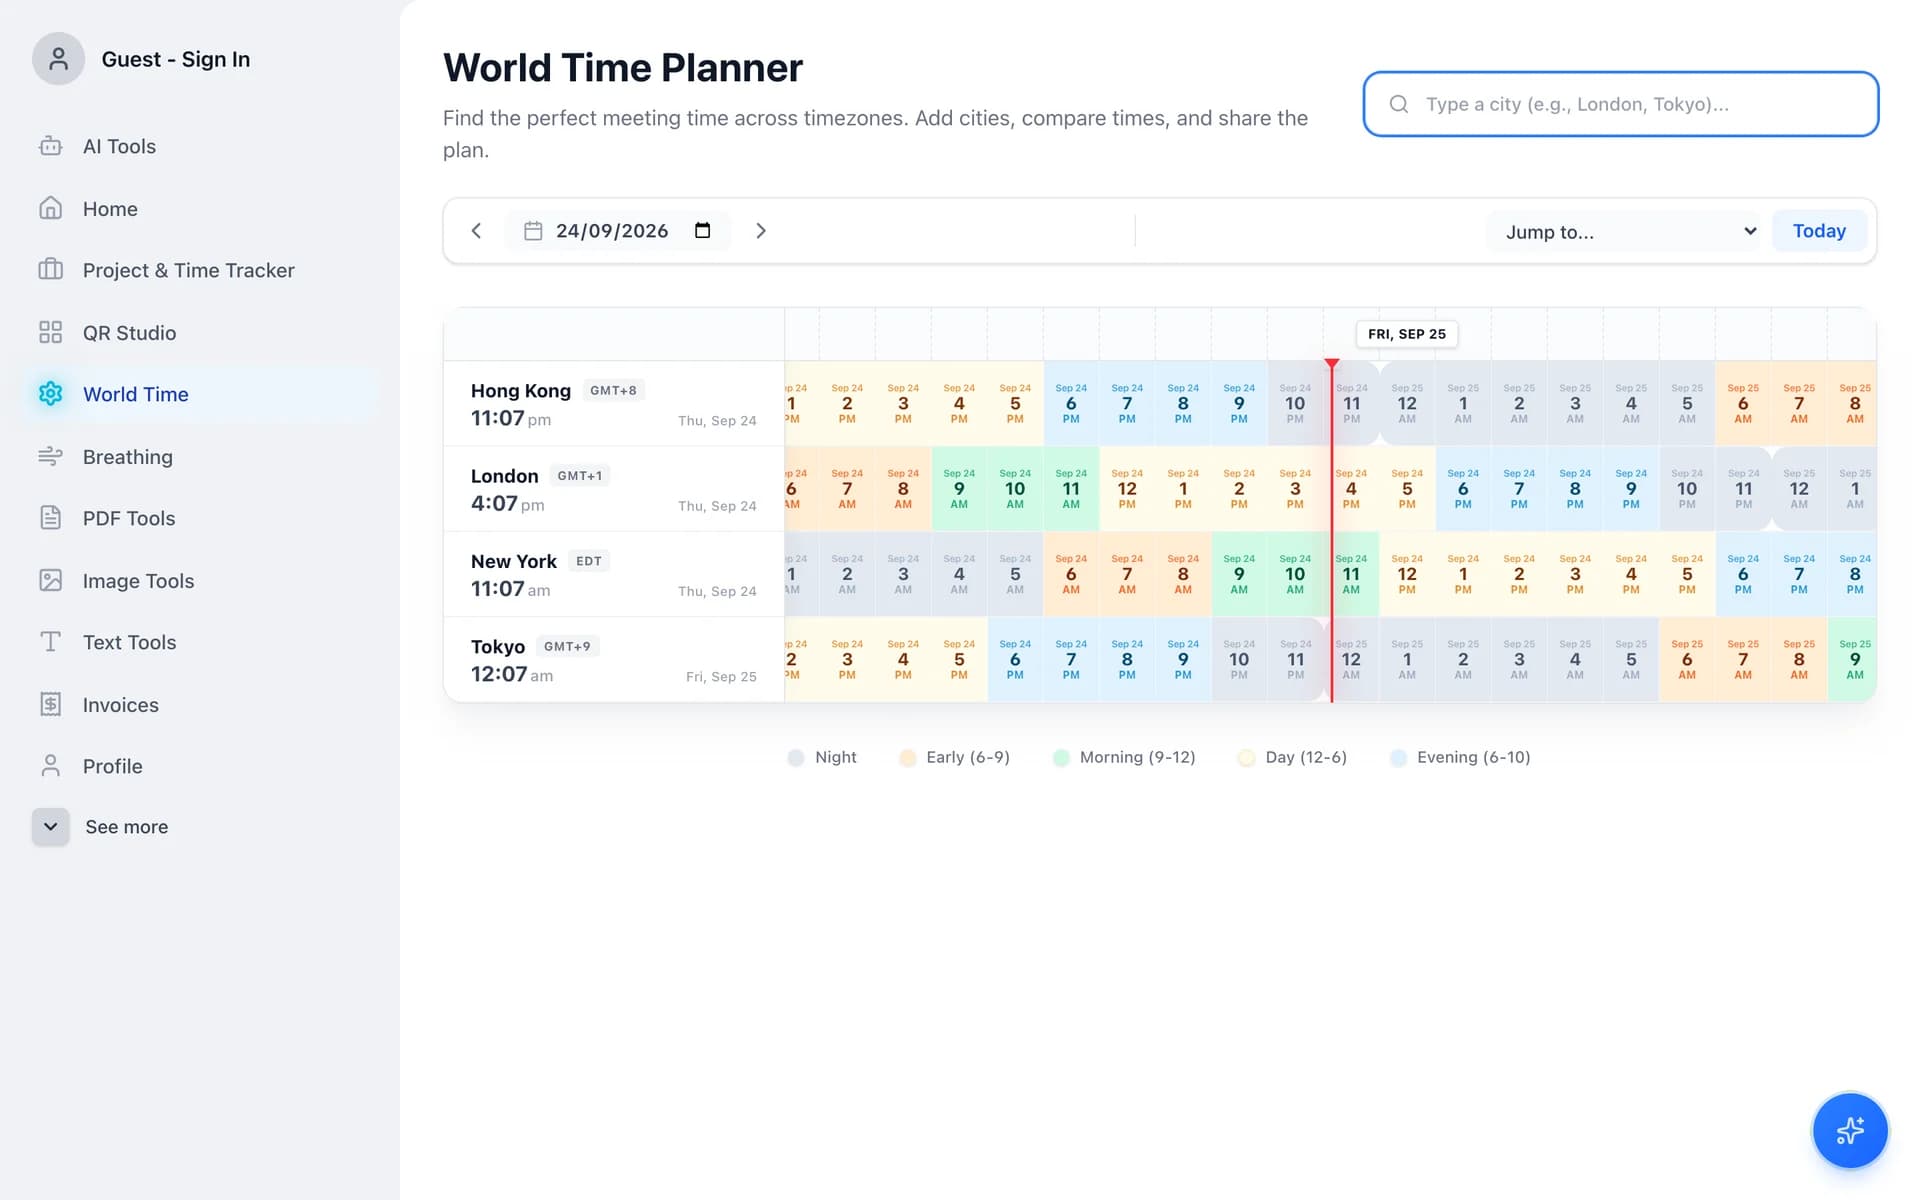This screenshot has height=1200, width=1920.
Task: Click the guest user avatar icon
Action: point(58,59)
